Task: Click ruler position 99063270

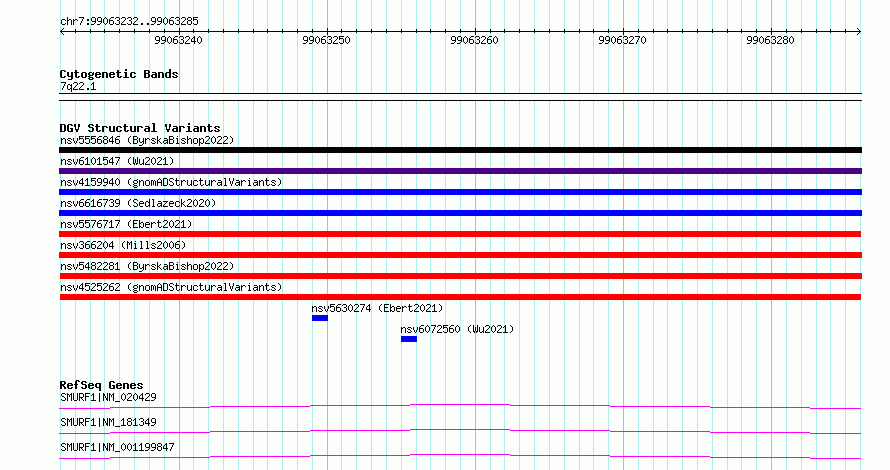Action: click(x=623, y=40)
